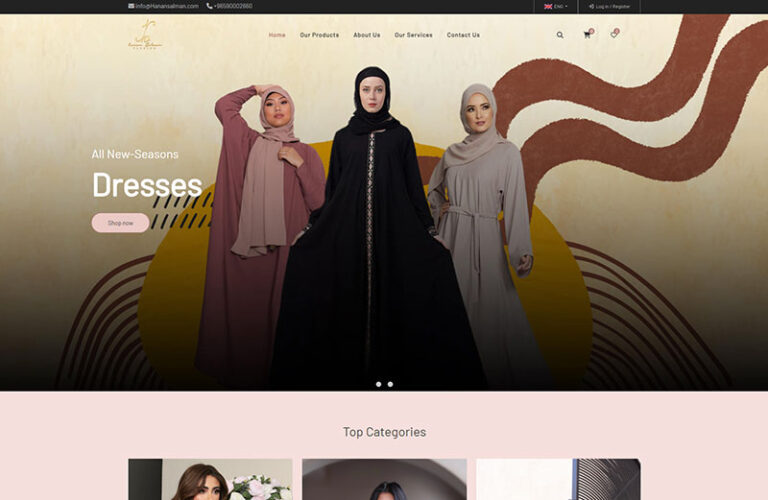Open the middle category thumbnail
Screen dimensions: 768x500
(384, 480)
